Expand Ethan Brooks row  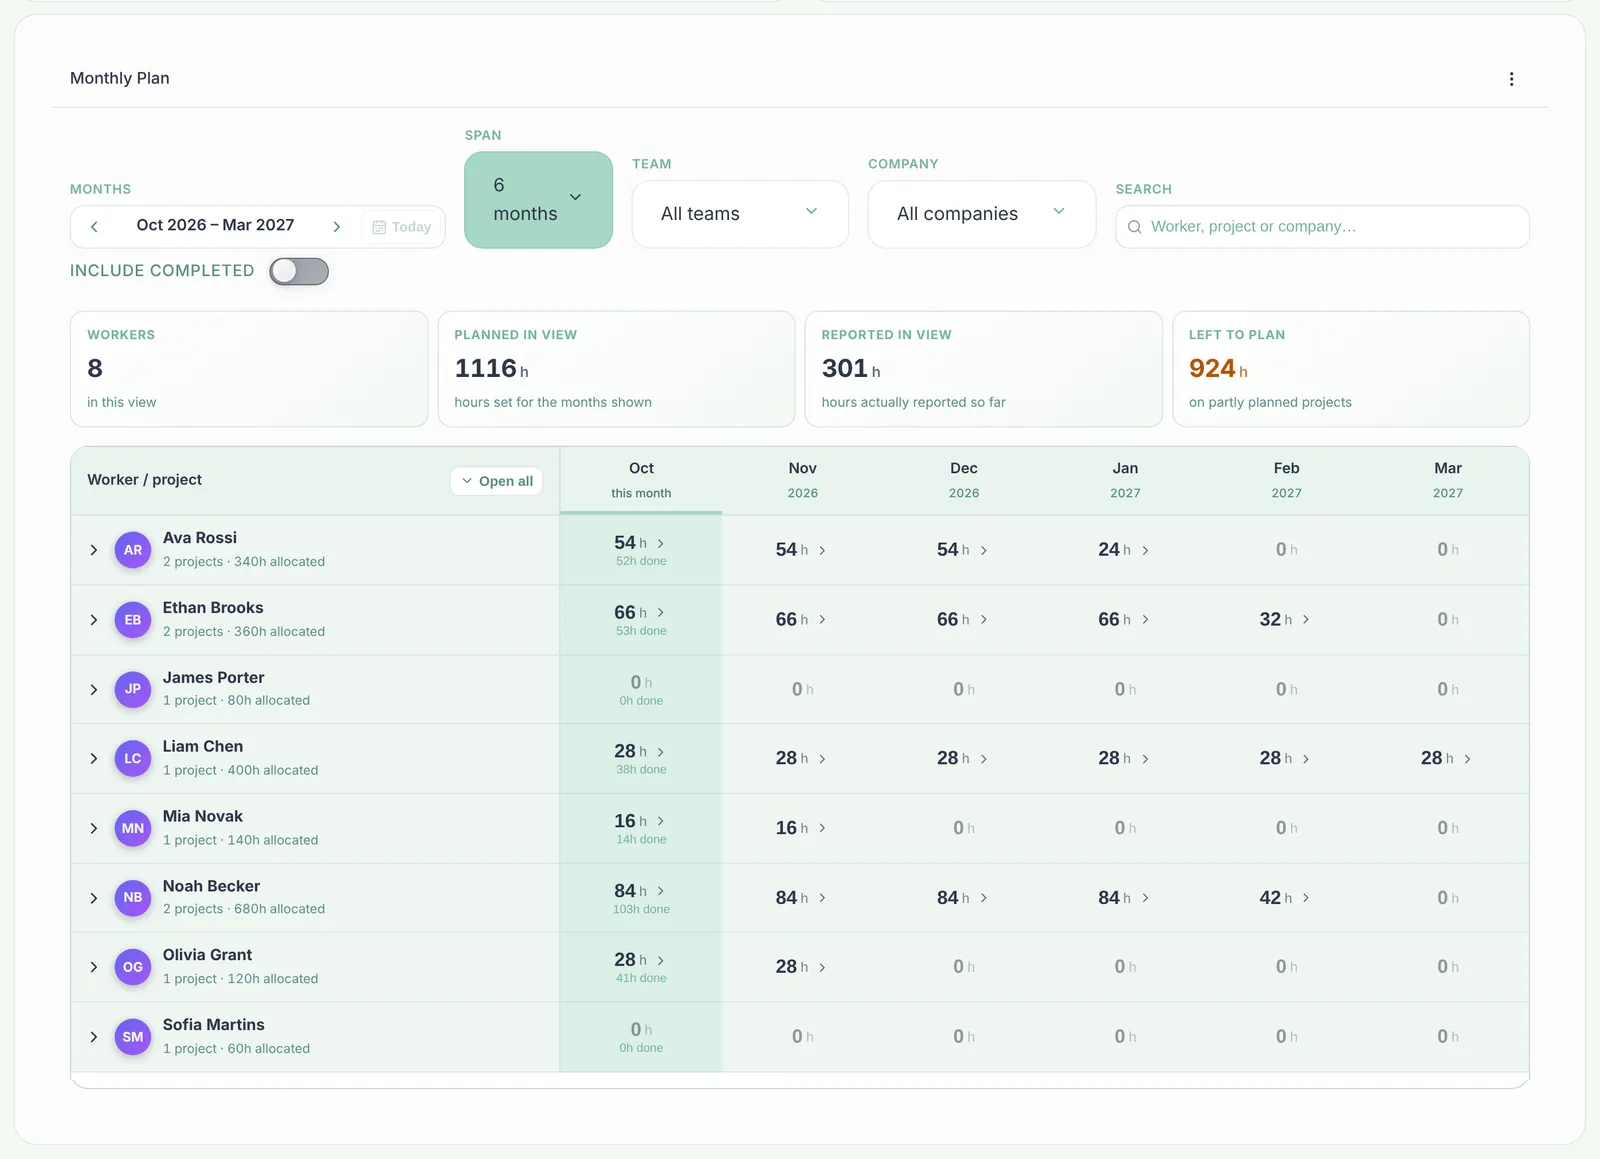click(94, 620)
